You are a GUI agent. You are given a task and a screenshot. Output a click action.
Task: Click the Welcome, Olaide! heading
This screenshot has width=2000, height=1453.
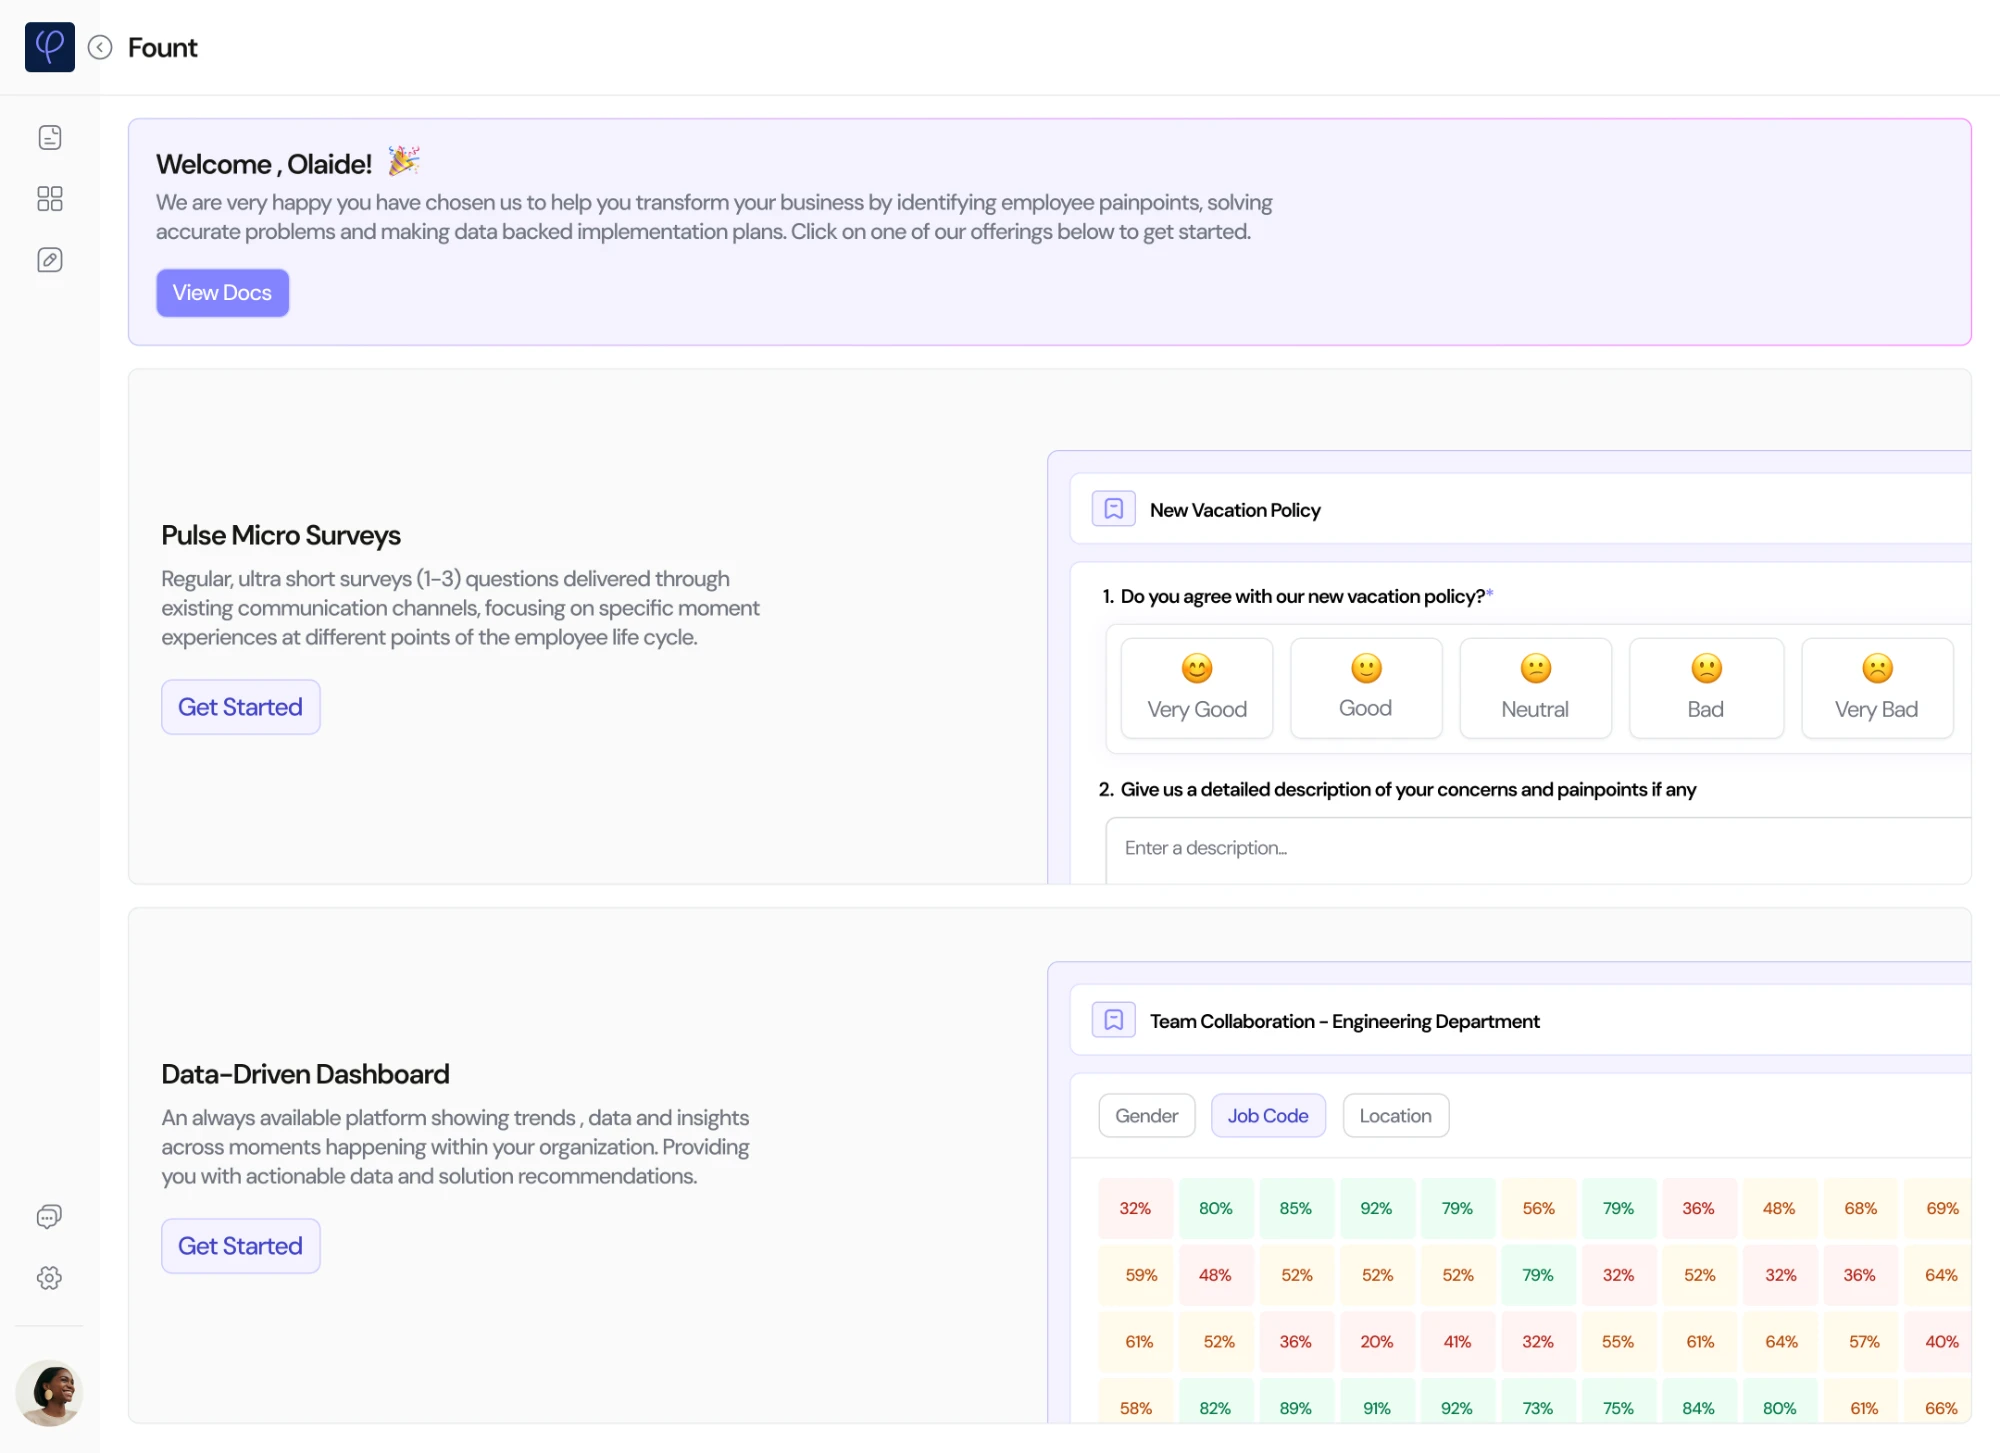[263, 163]
